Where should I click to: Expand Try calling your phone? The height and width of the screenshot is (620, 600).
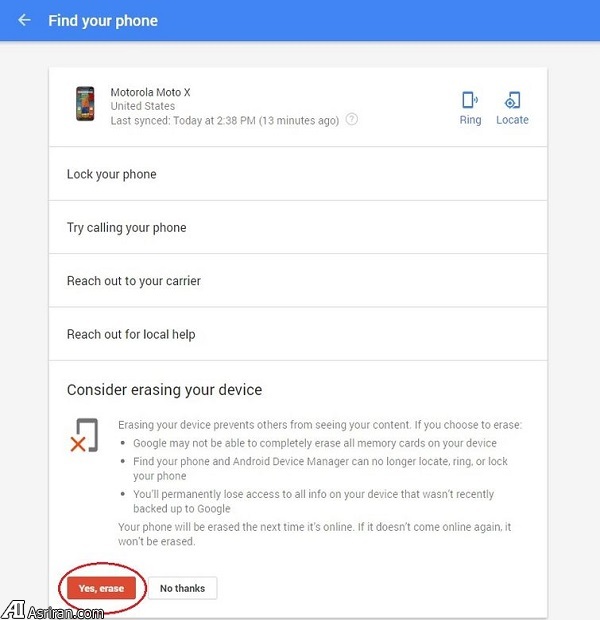coord(298,227)
